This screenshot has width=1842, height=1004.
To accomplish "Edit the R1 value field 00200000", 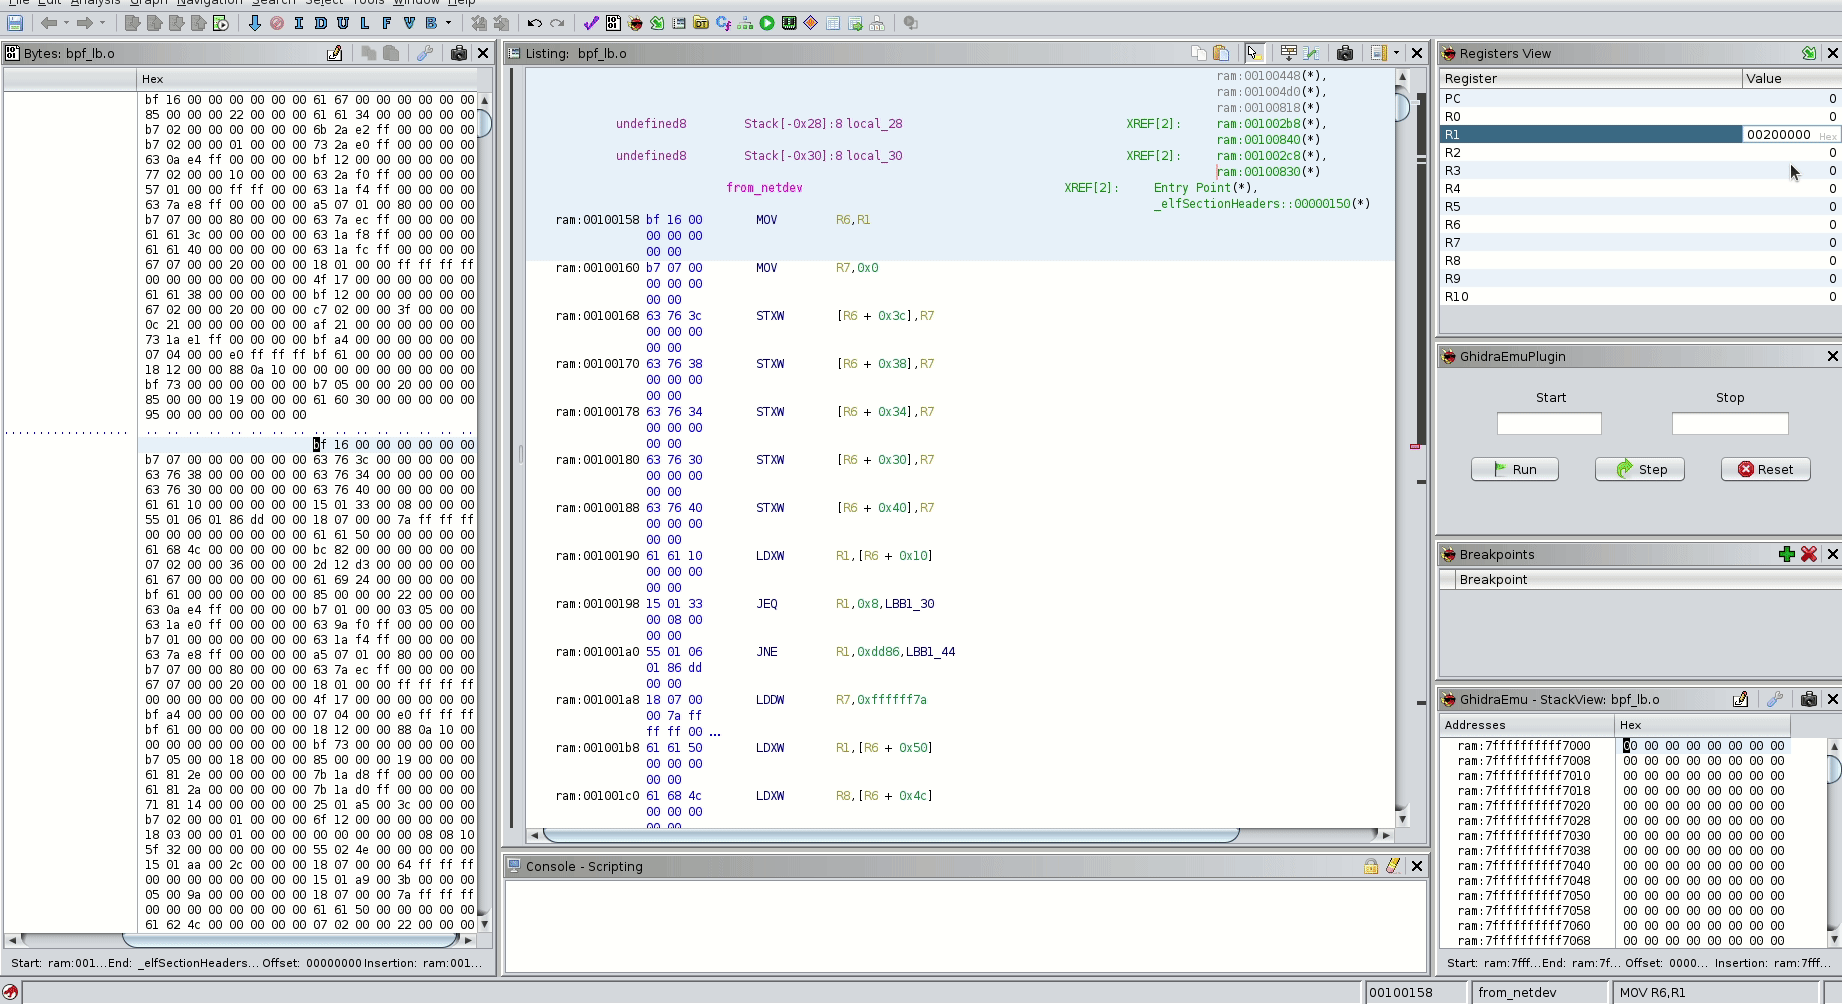I will coord(1790,134).
